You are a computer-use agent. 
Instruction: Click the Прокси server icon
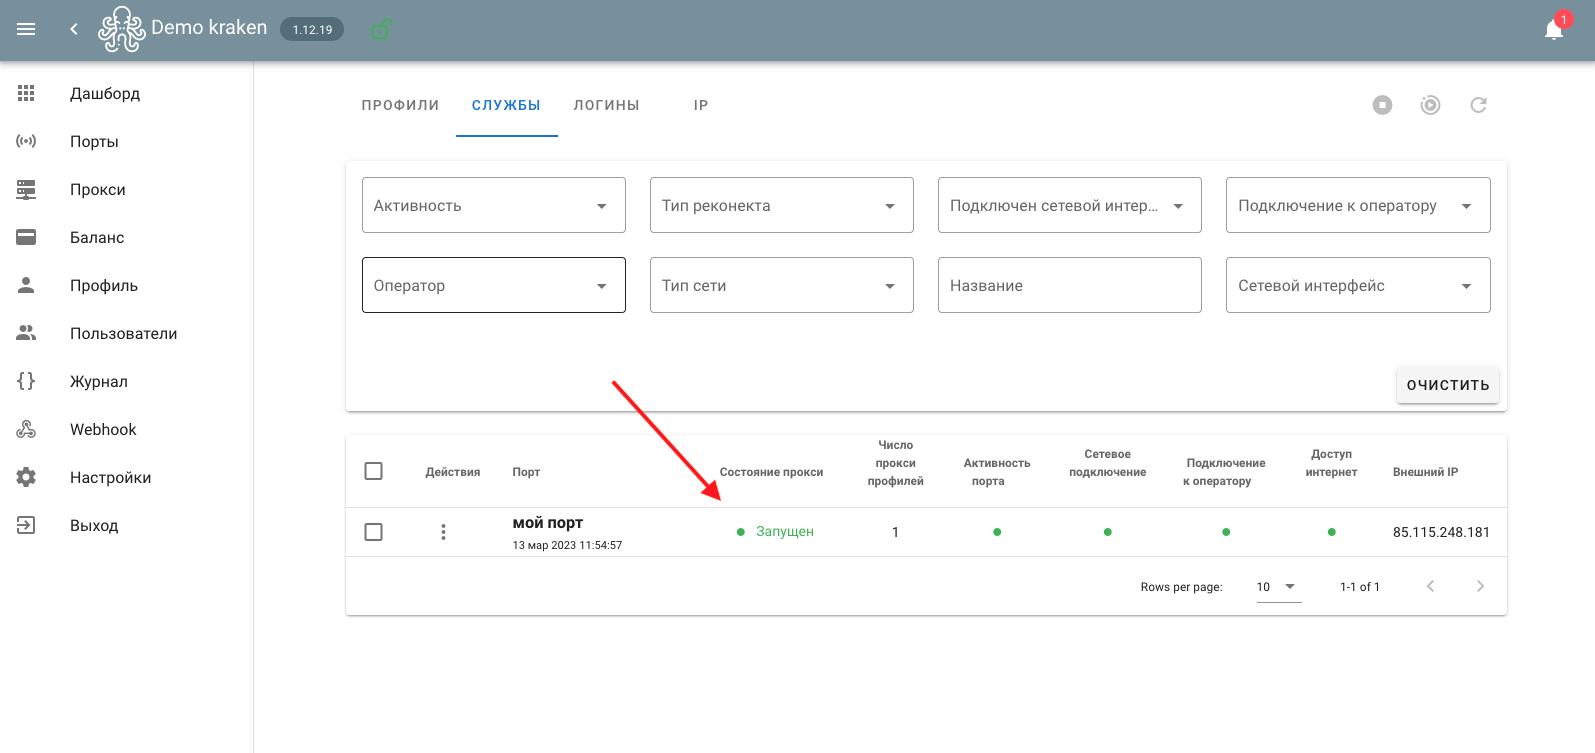(x=26, y=189)
